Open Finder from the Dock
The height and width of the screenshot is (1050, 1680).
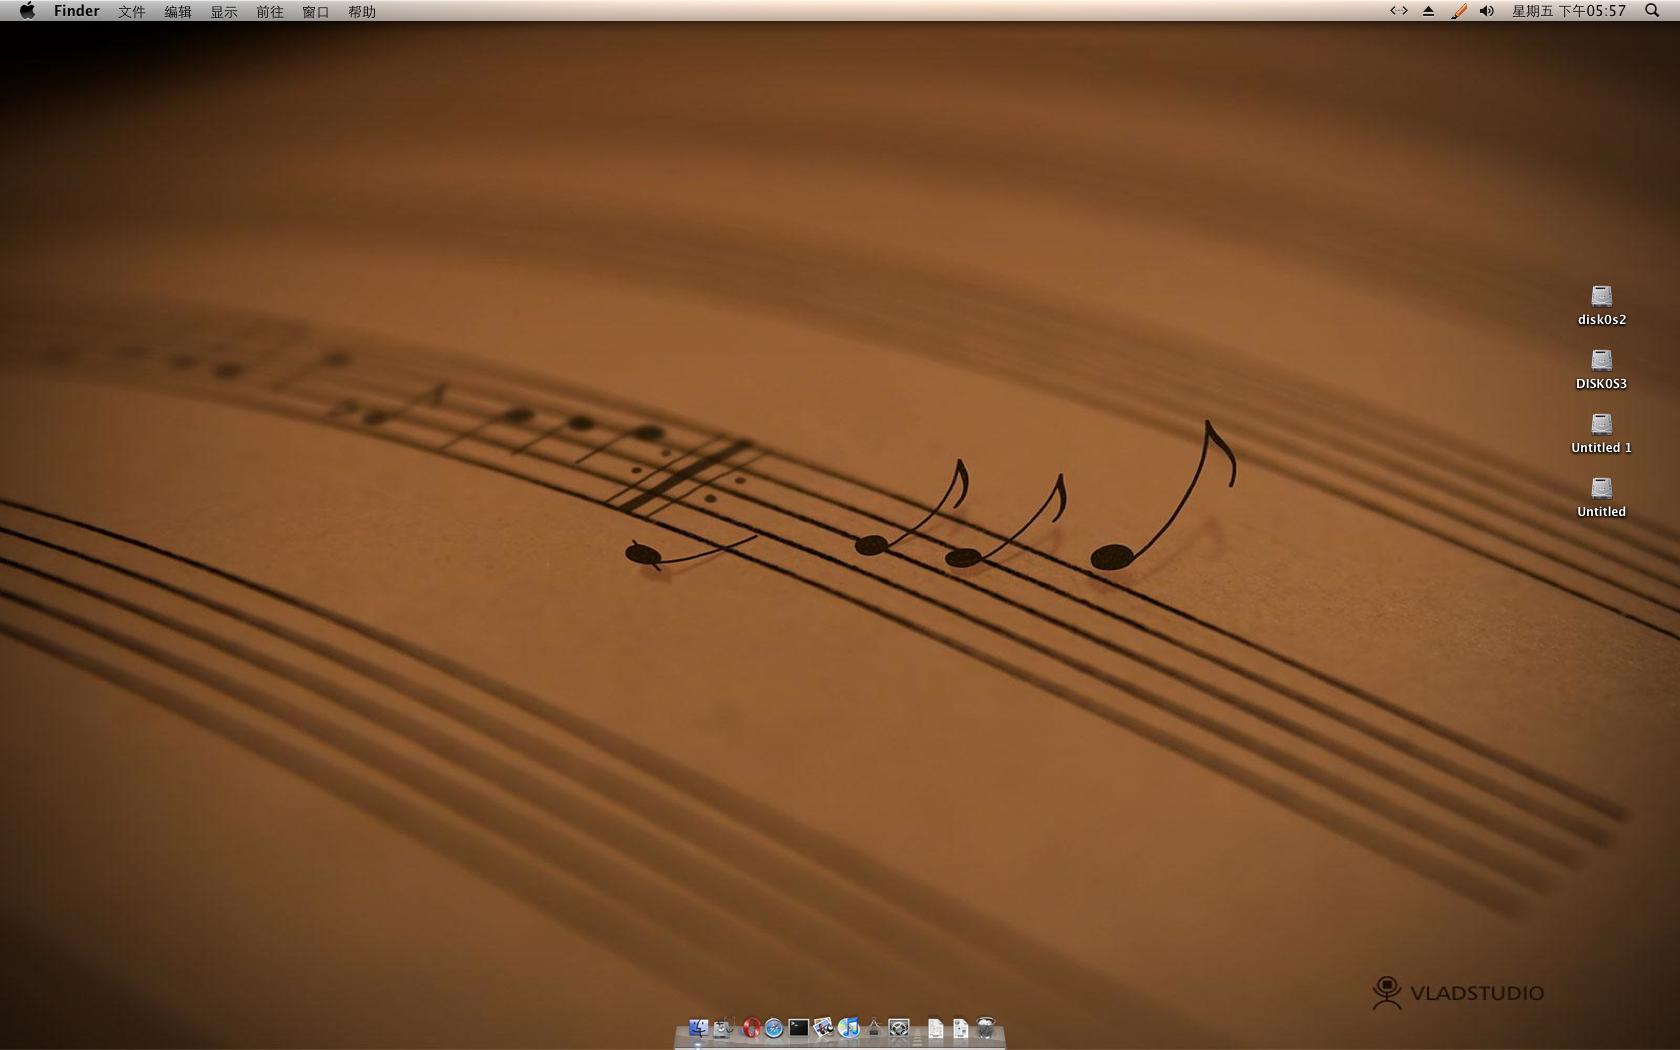coord(698,1028)
